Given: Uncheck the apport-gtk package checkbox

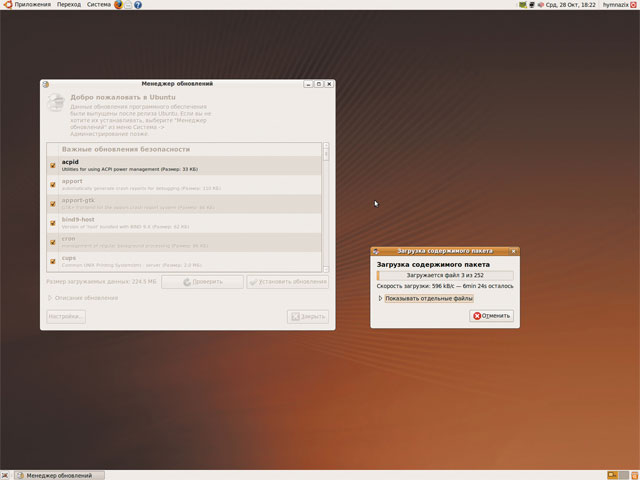Looking at the screenshot, I should (x=53, y=204).
